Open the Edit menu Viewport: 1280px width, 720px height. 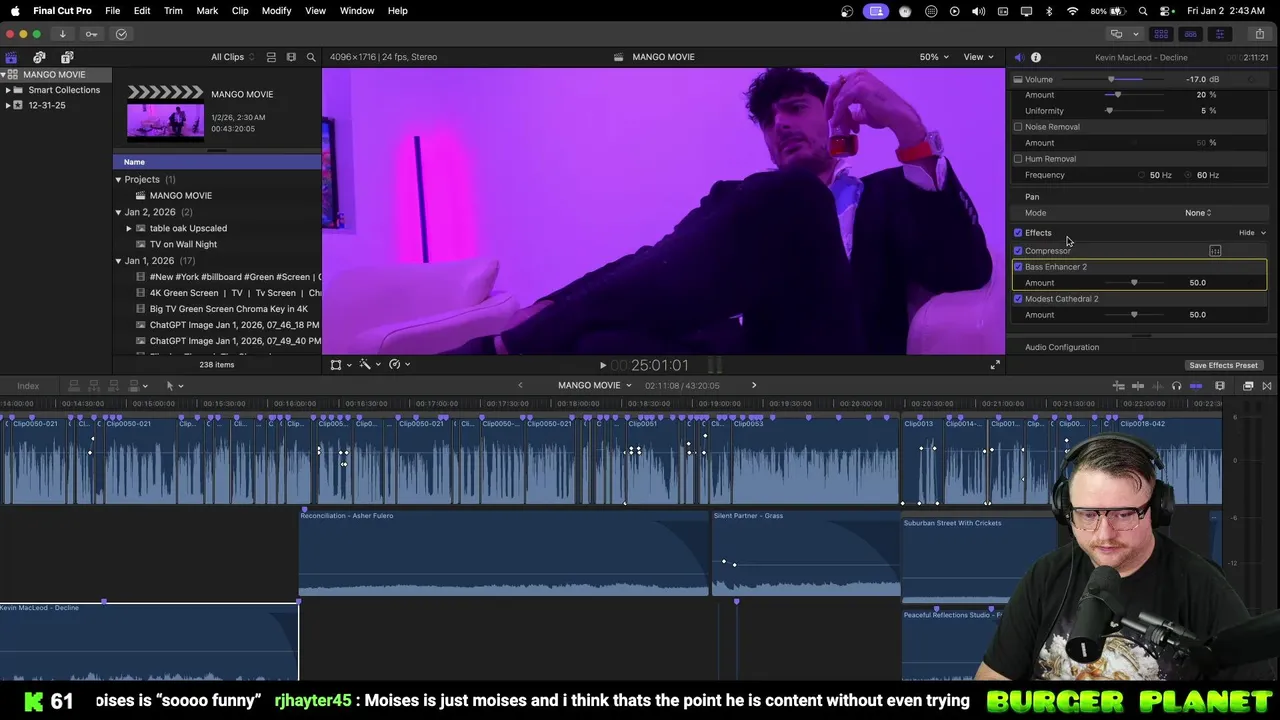click(x=142, y=11)
